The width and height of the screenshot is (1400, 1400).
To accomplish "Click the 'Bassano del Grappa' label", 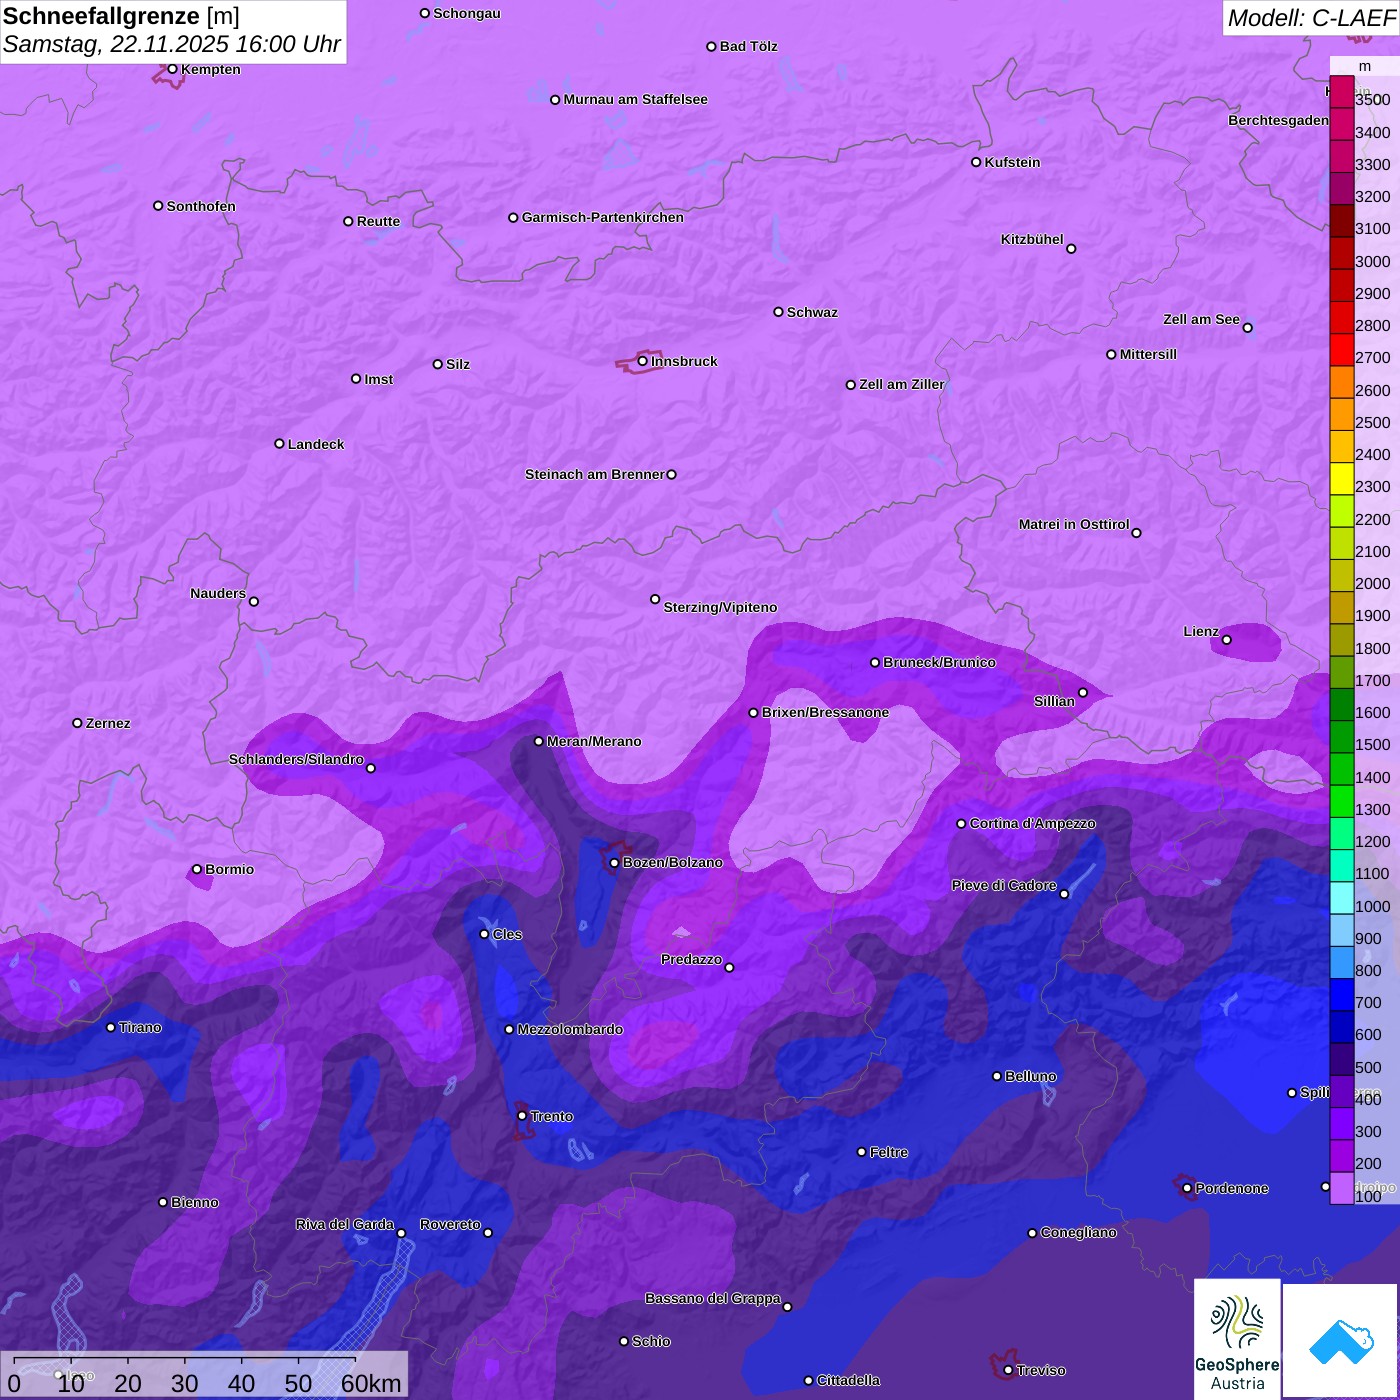I will (x=713, y=1299).
